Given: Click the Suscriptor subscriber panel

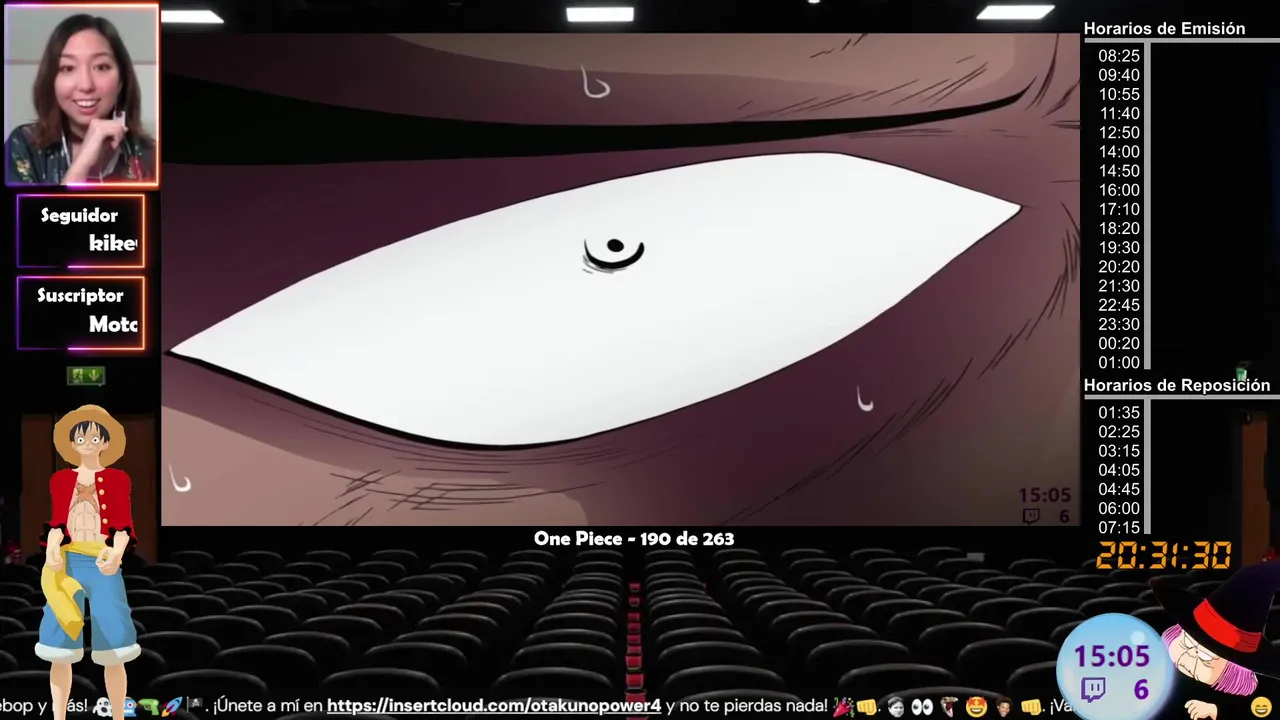Looking at the screenshot, I should (81, 312).
